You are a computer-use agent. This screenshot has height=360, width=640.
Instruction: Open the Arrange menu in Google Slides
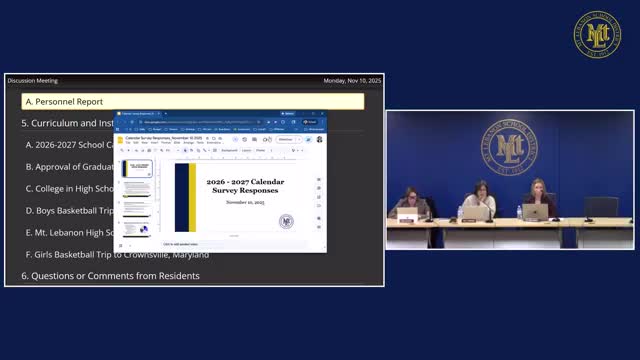pyautogui.click(x=188, y=143)
